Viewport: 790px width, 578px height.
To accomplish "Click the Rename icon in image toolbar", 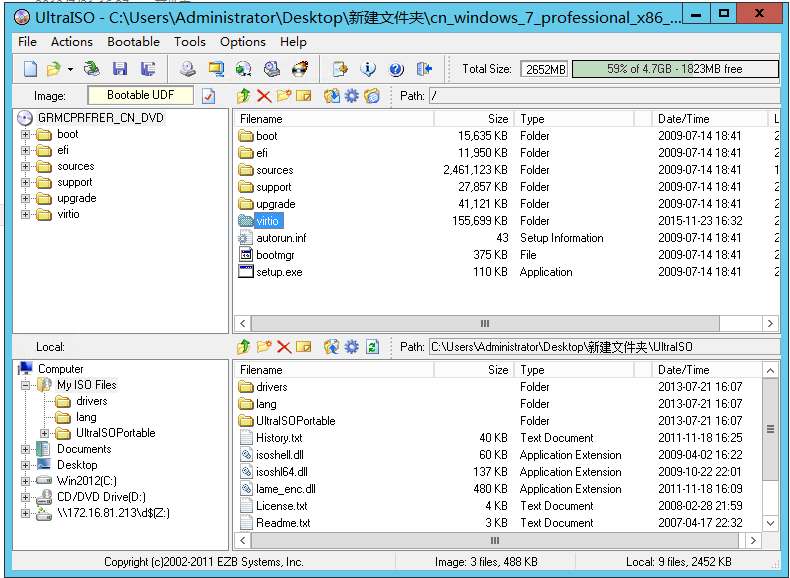I will [304, 95].
